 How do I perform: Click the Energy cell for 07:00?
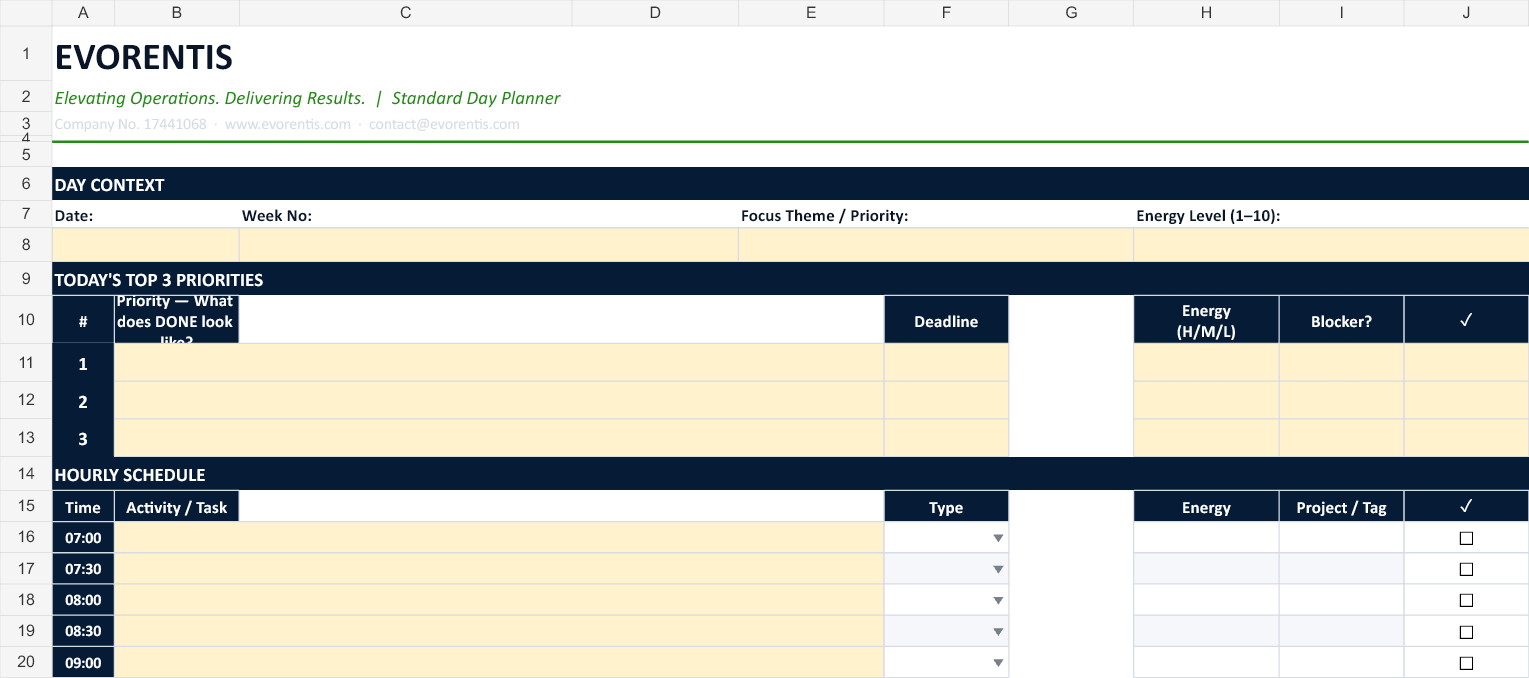click(x=1206, y=537)
